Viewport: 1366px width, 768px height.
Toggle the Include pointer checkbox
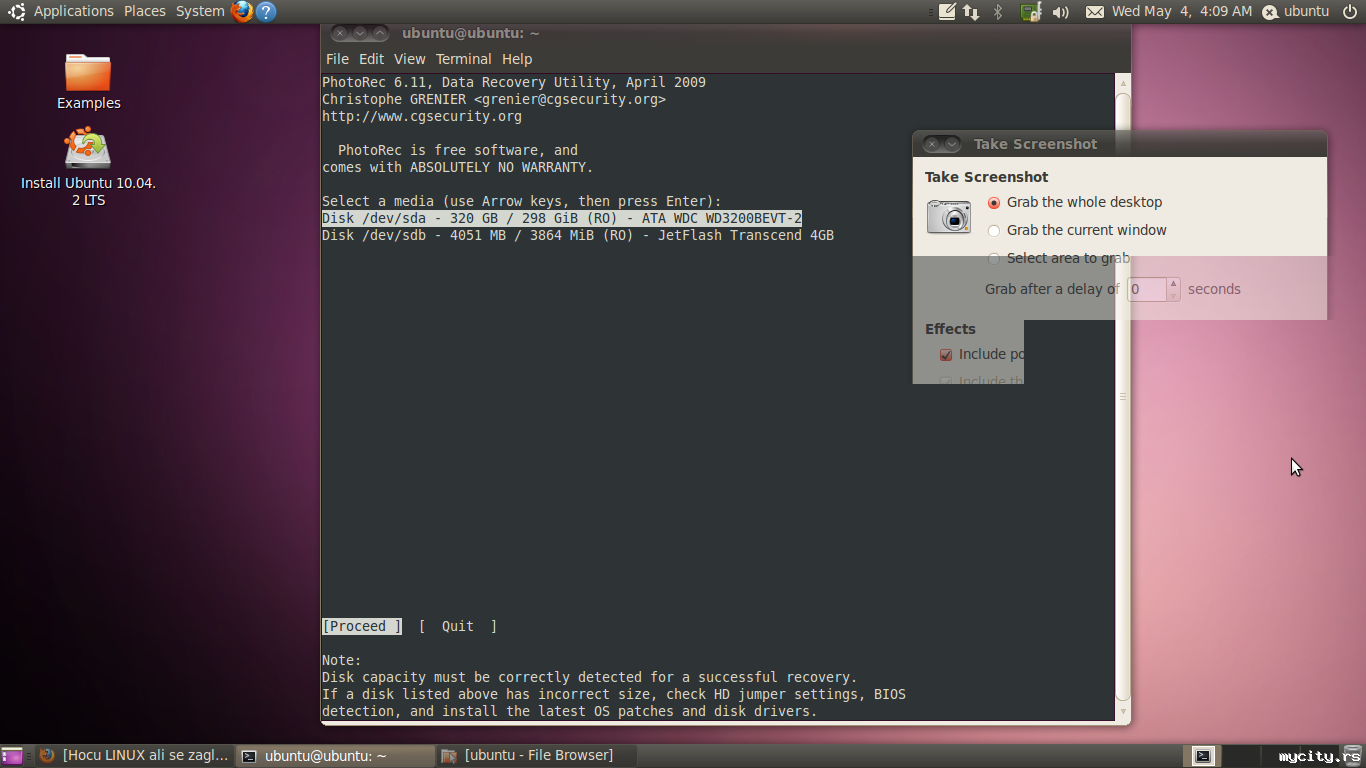click(946, 355)
